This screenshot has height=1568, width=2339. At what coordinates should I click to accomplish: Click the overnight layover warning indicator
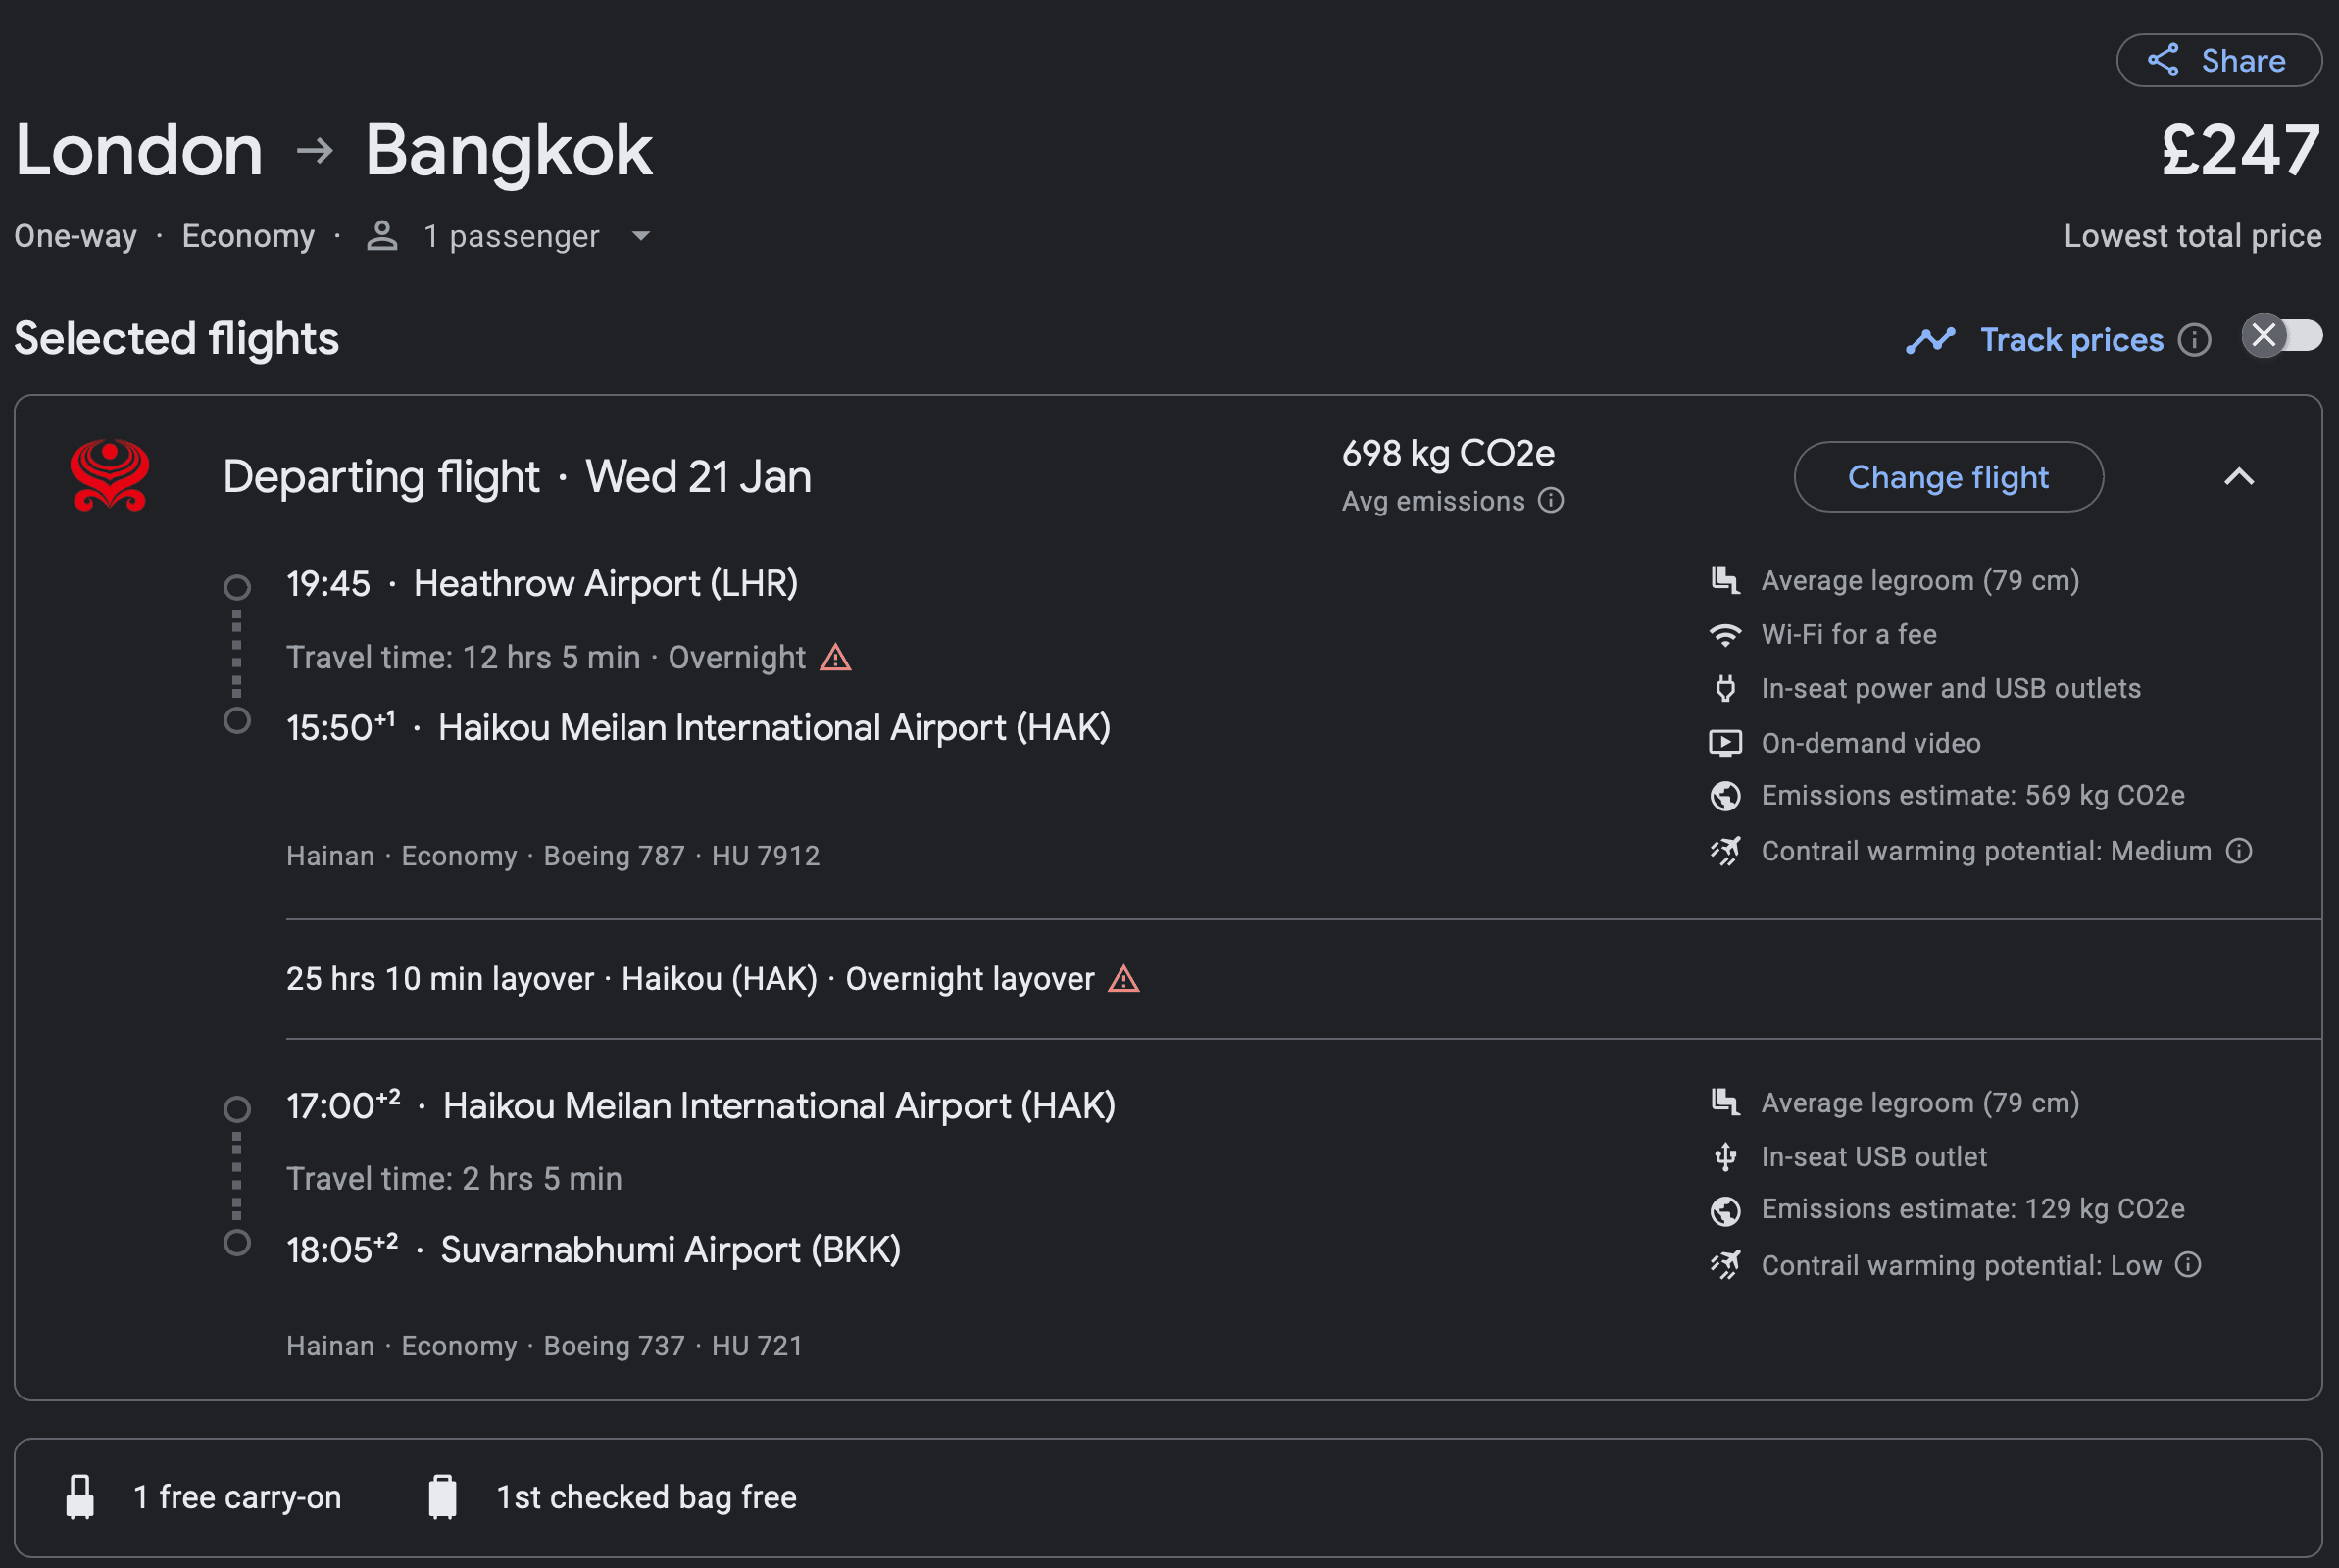1125,979
